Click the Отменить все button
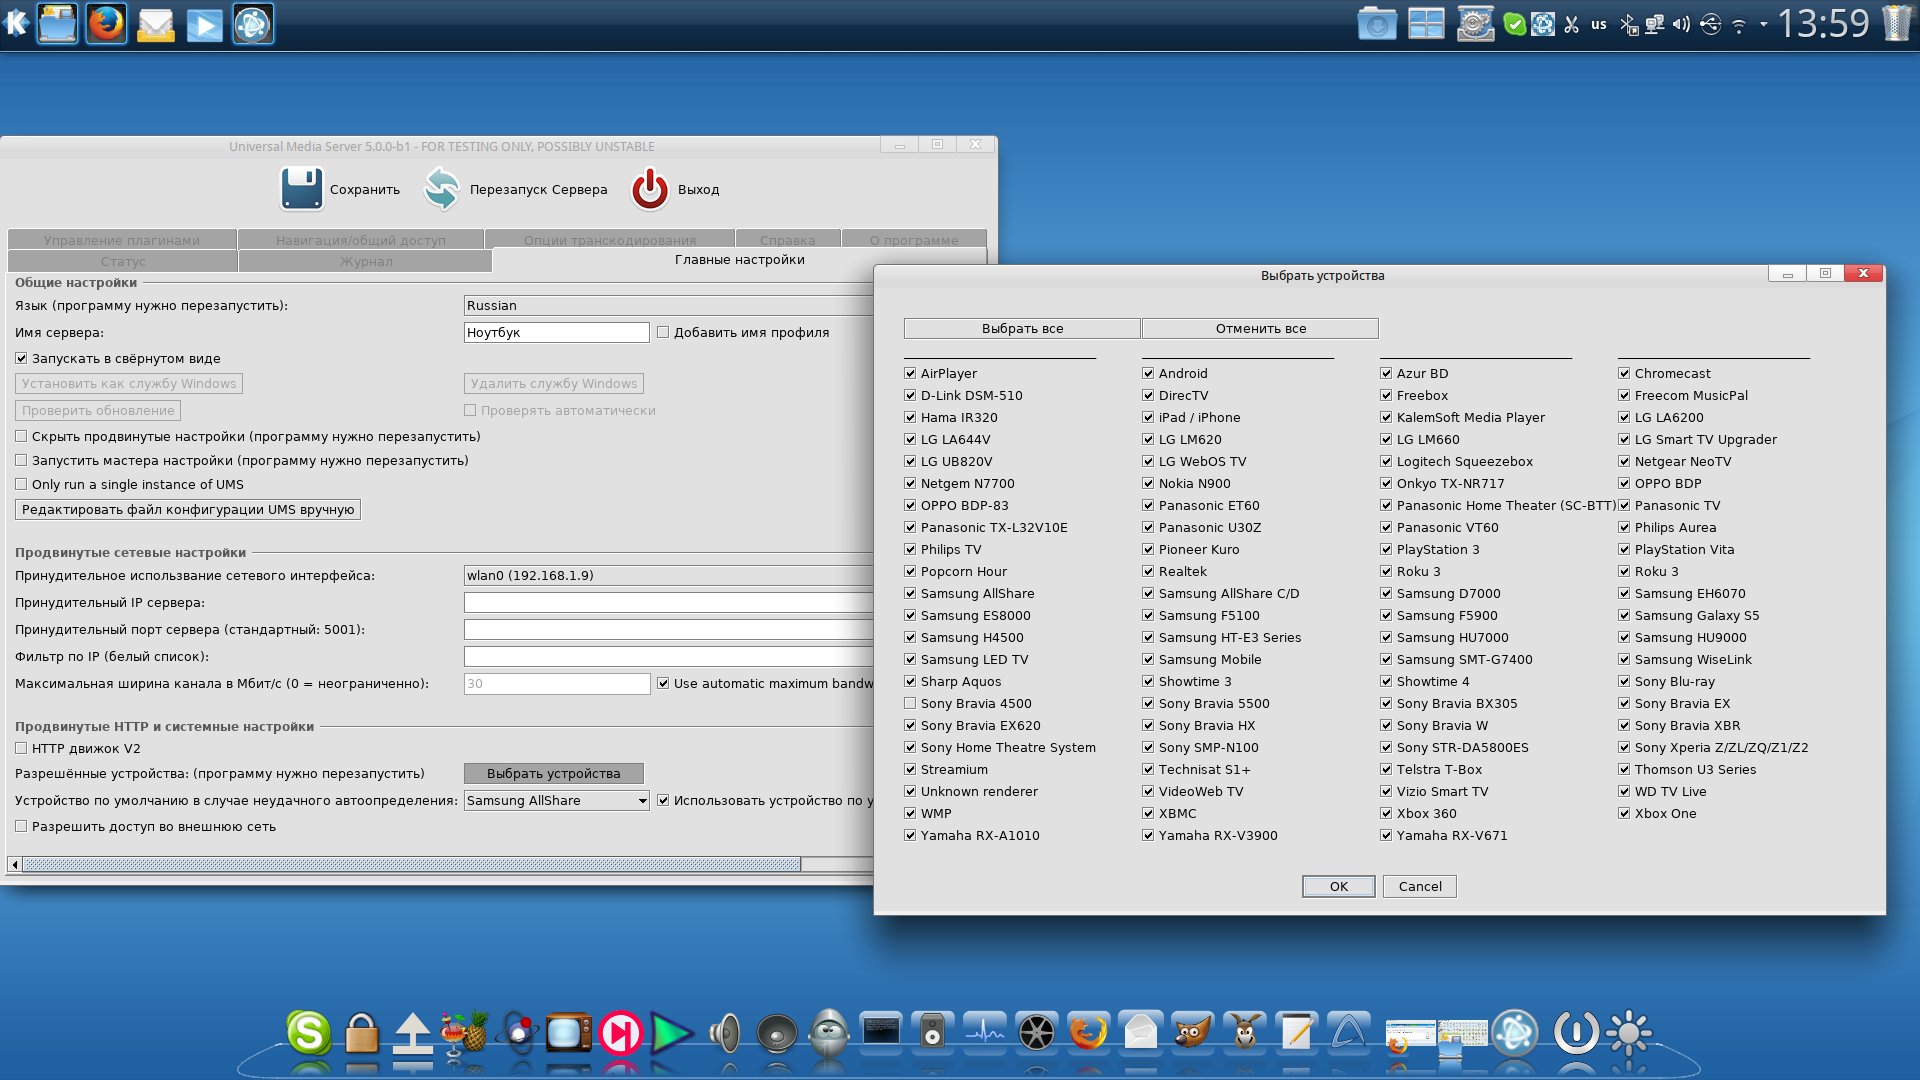1920x1080 pixels. pyautogui.click(x=1260, y=329)
